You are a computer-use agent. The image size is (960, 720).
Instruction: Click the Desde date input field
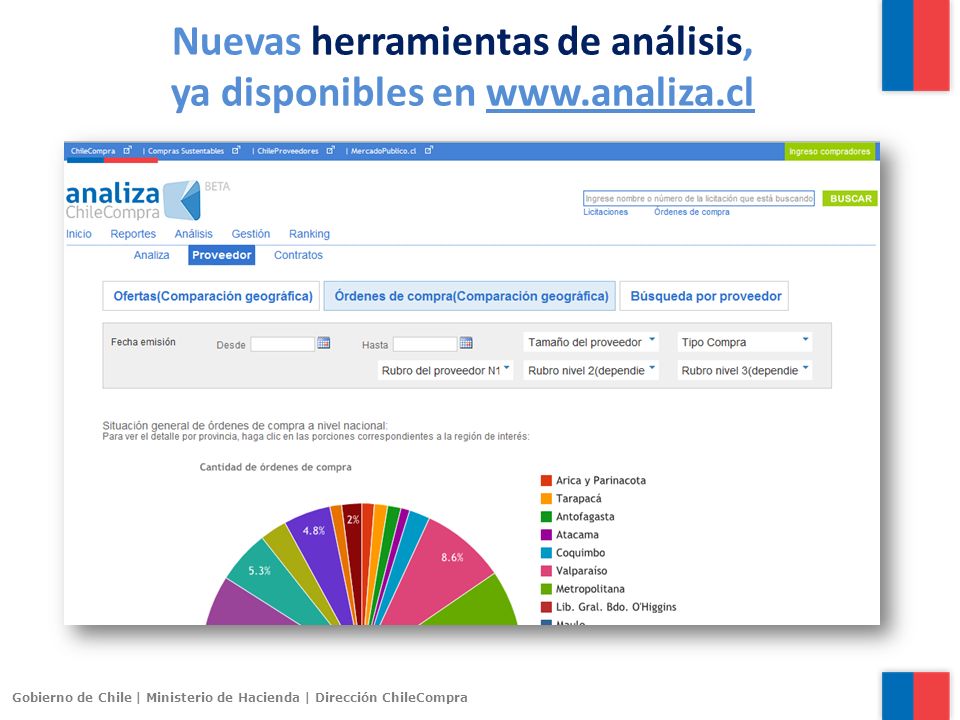click(x=282, y=344)
